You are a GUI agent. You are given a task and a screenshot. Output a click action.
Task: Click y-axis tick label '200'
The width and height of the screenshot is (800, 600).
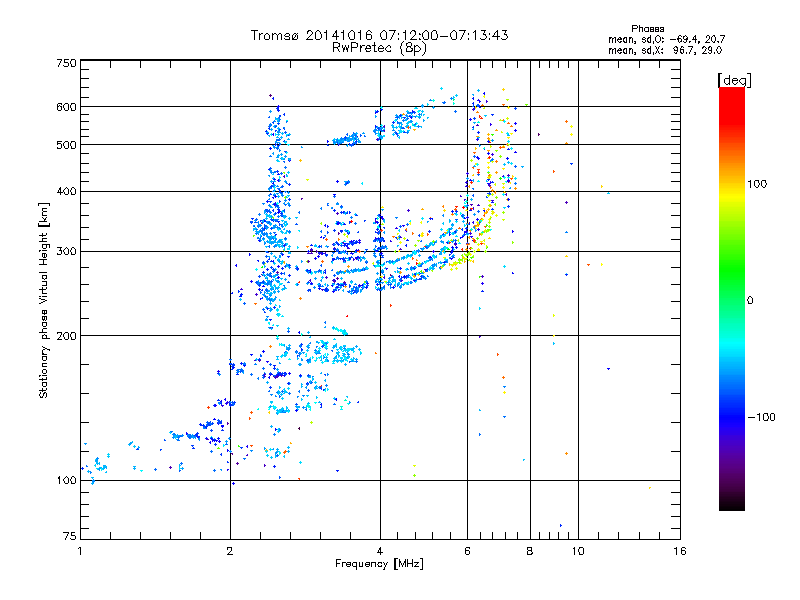click(x=67, y=336)
